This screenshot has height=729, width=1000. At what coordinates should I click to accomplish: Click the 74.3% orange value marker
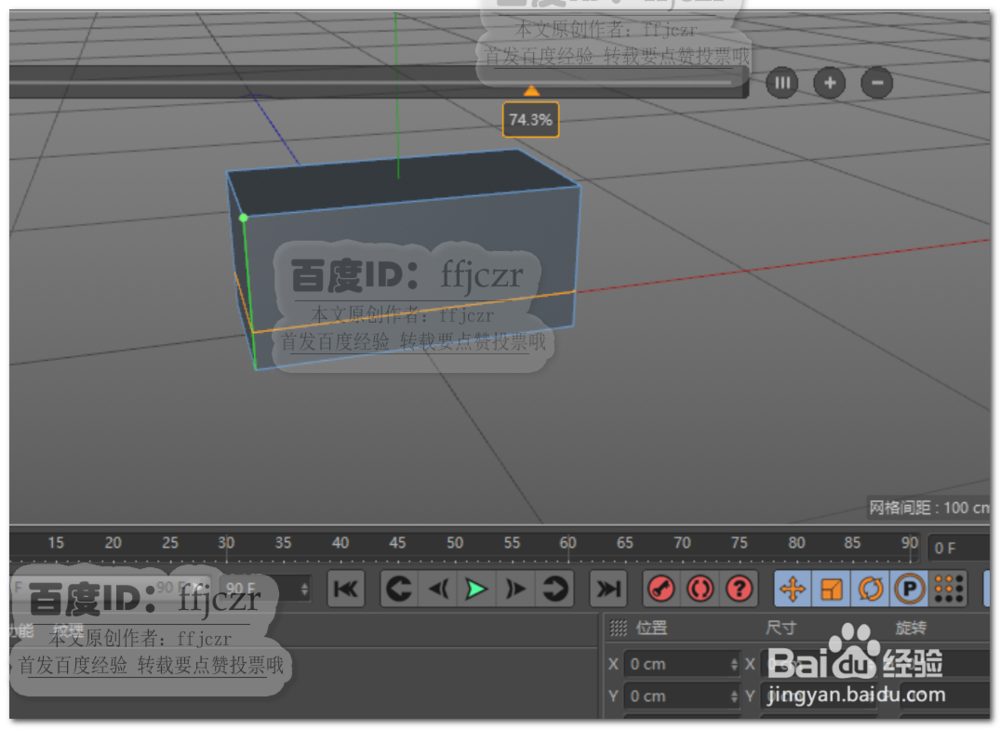(531, 119)
